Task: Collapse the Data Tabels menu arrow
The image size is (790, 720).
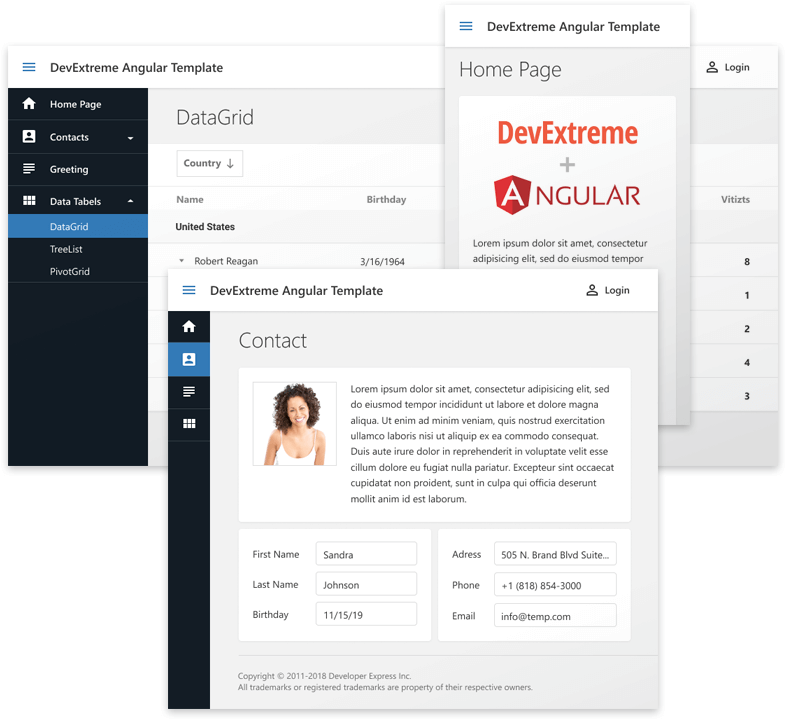Action: 130,201
